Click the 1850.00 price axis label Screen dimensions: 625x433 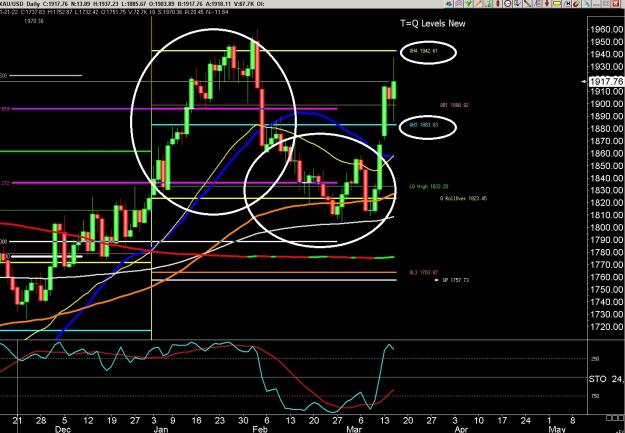(606, 166)
